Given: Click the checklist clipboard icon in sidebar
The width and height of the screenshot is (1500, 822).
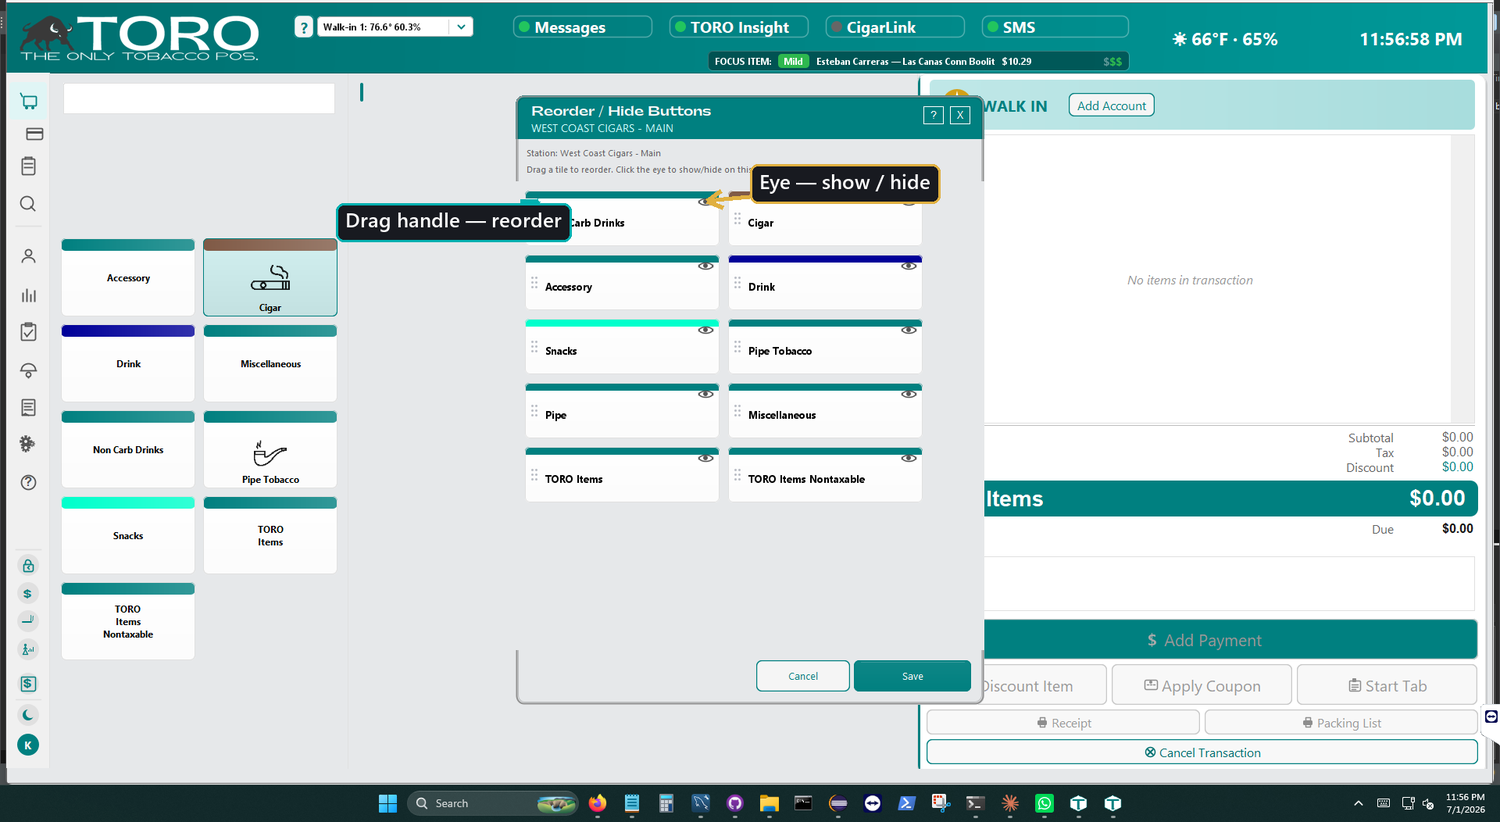Looking at the screenshot, I should click(x=28, y=332).
